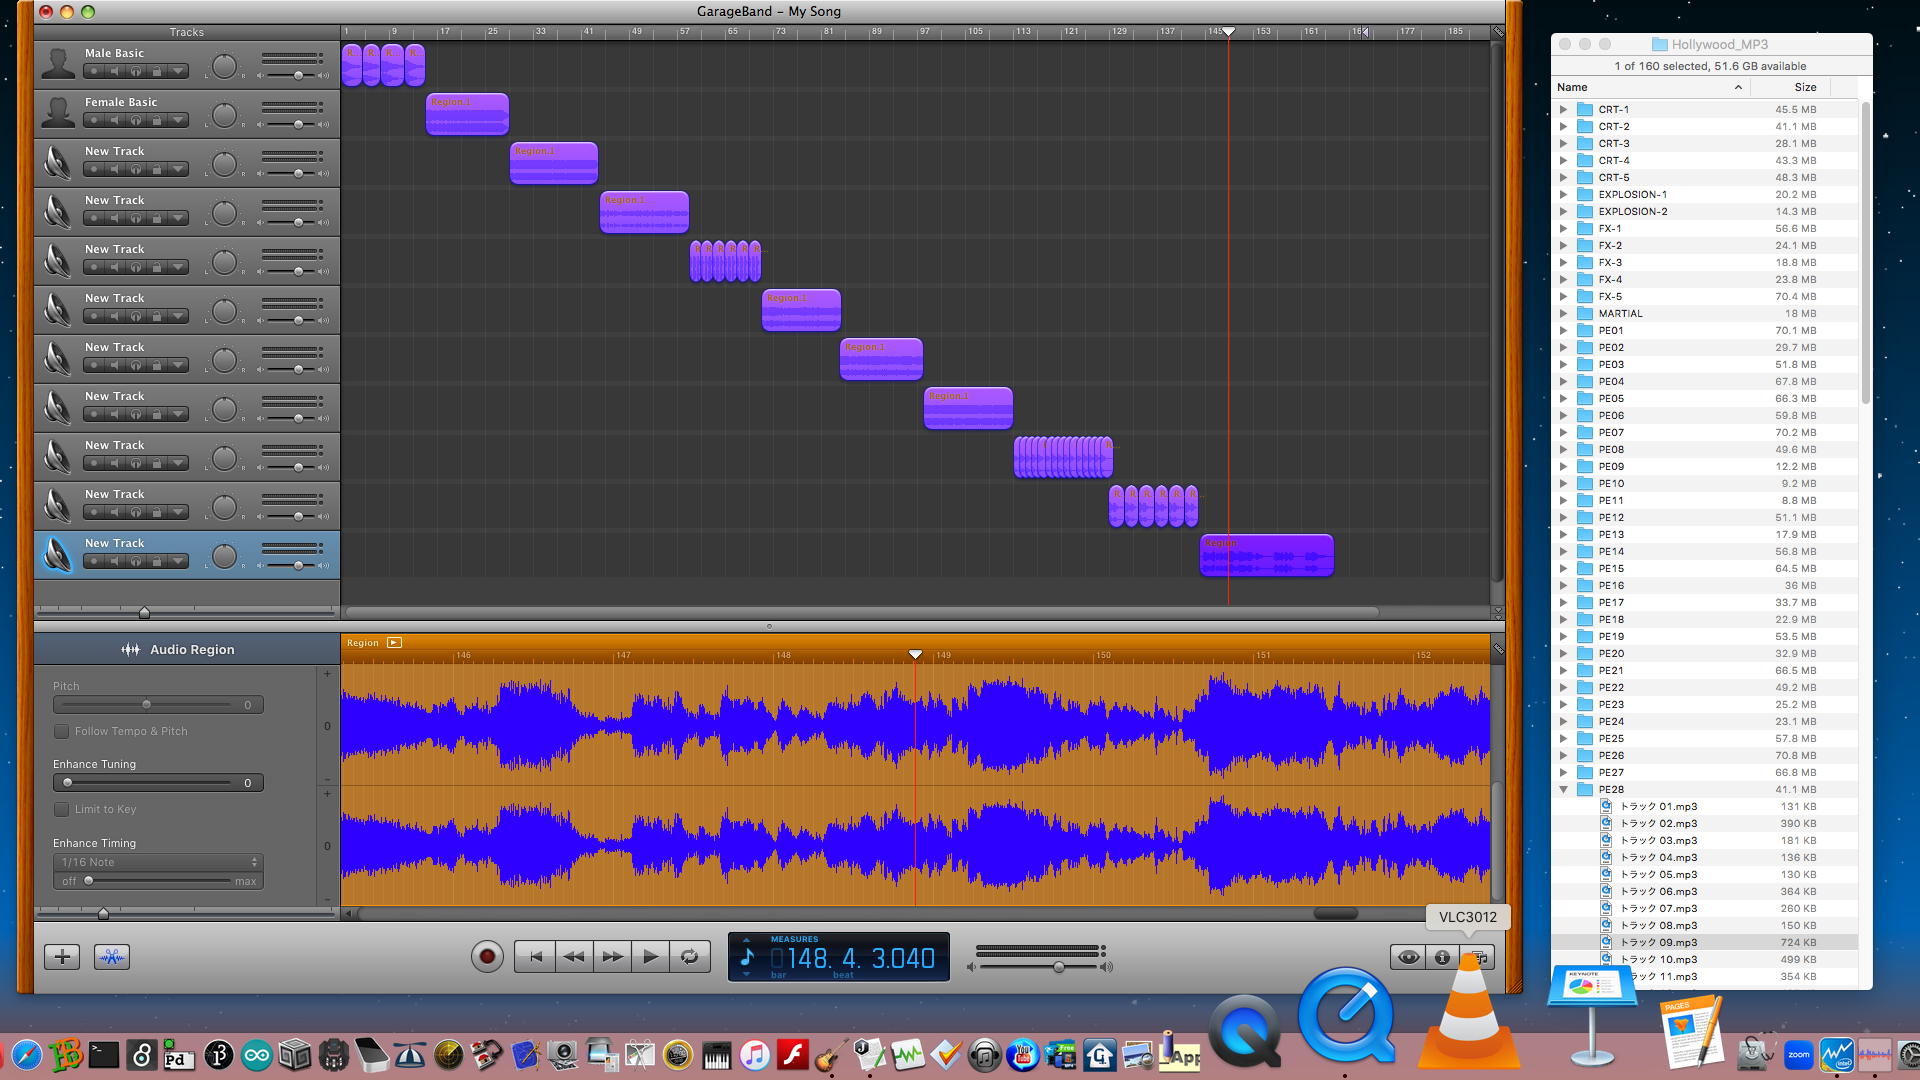Click the add new track plus button
The width and height of the screenshot is (1920, 1080).
click(x=62, y=957)
